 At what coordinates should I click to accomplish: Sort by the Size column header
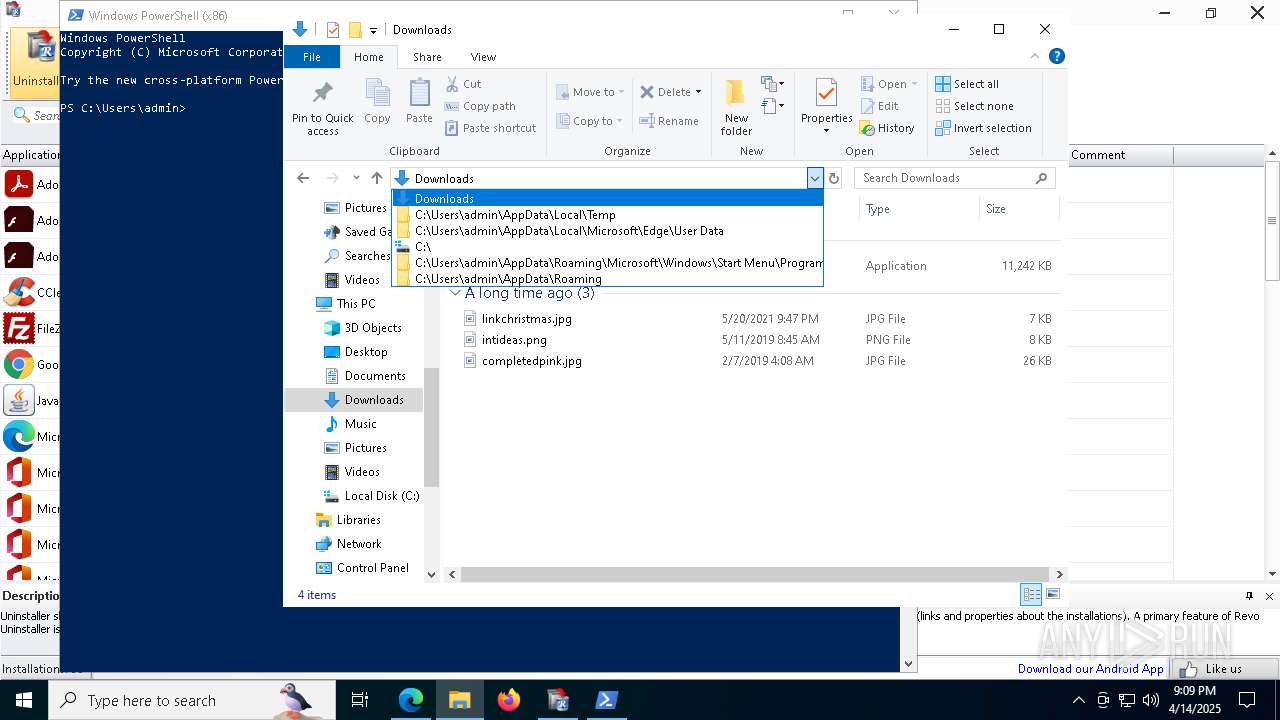pos(1018,209)
